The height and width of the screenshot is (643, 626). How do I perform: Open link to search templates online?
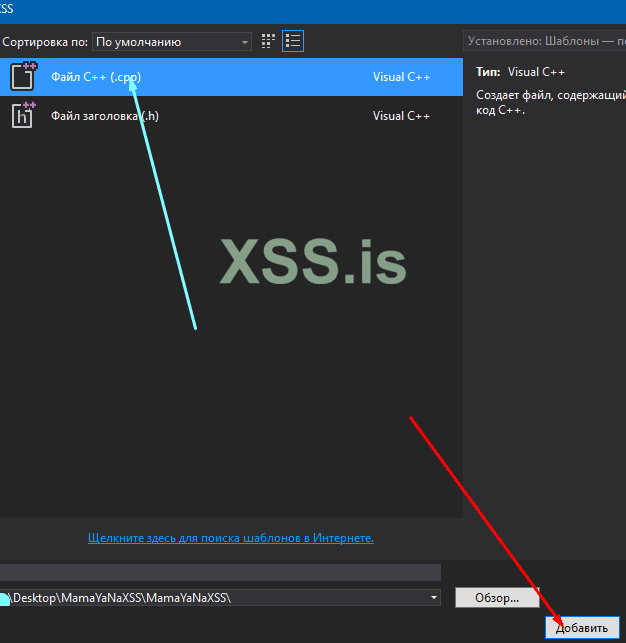[x=231, y=538]
